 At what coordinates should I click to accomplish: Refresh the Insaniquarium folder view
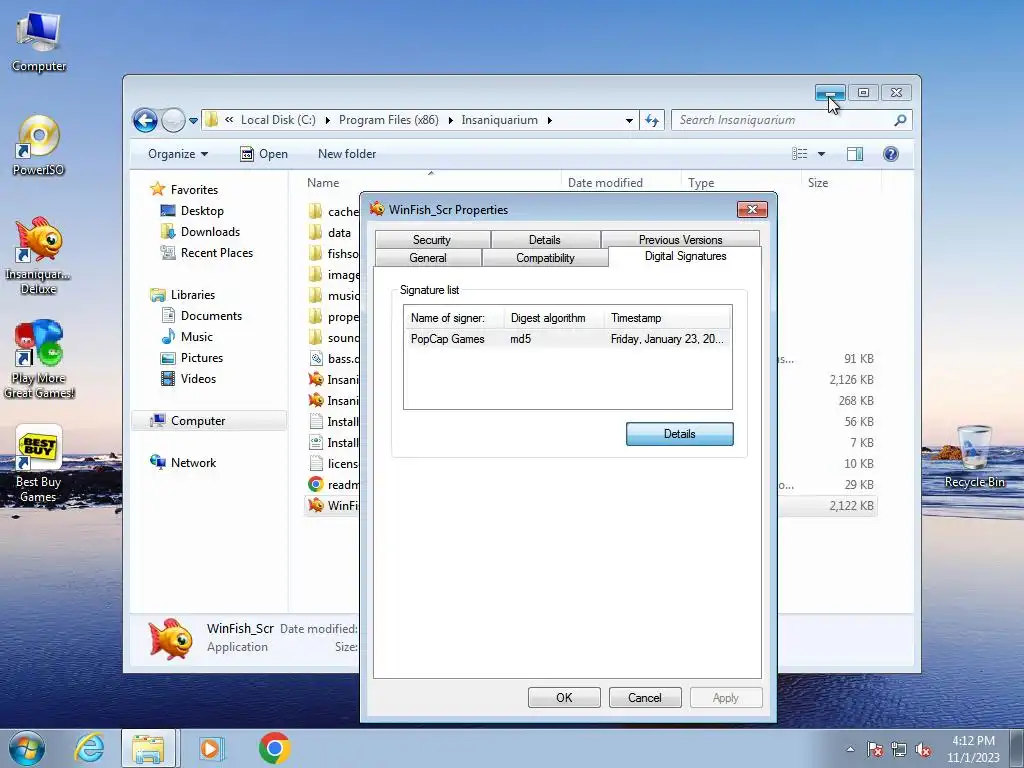(652, 120)
